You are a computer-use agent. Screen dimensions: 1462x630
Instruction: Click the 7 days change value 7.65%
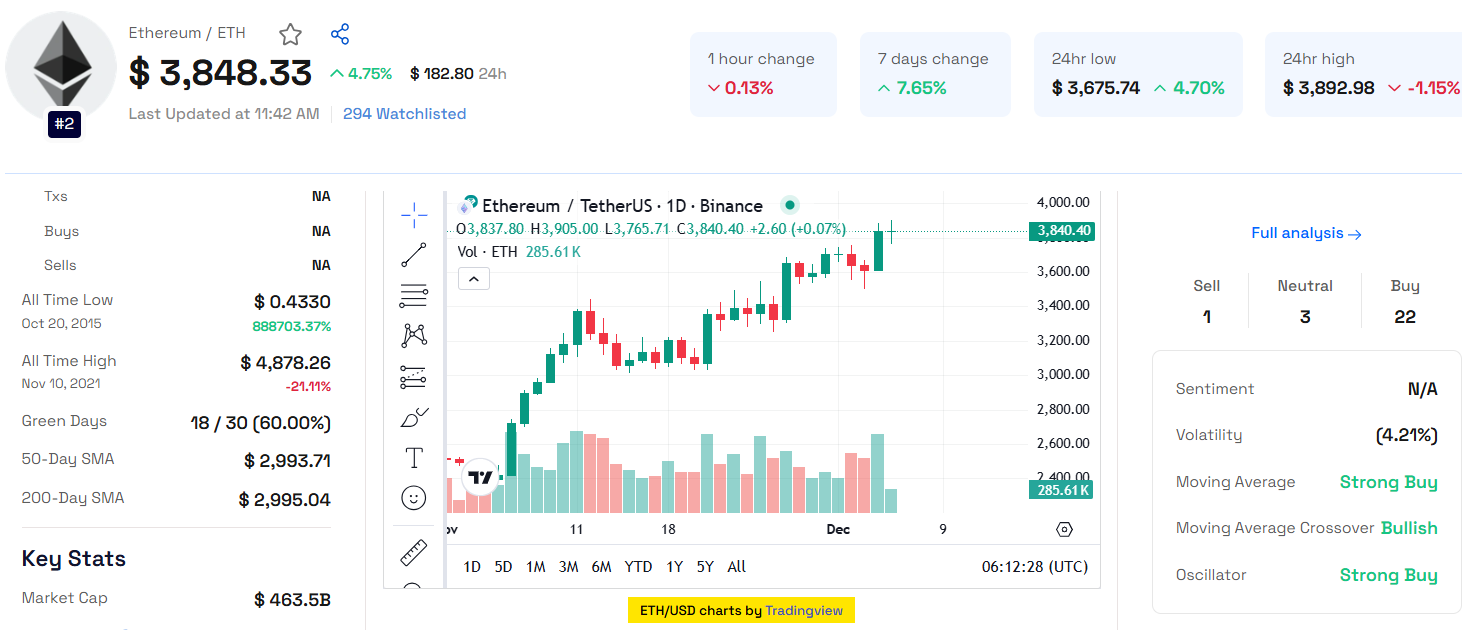(921, 88)
